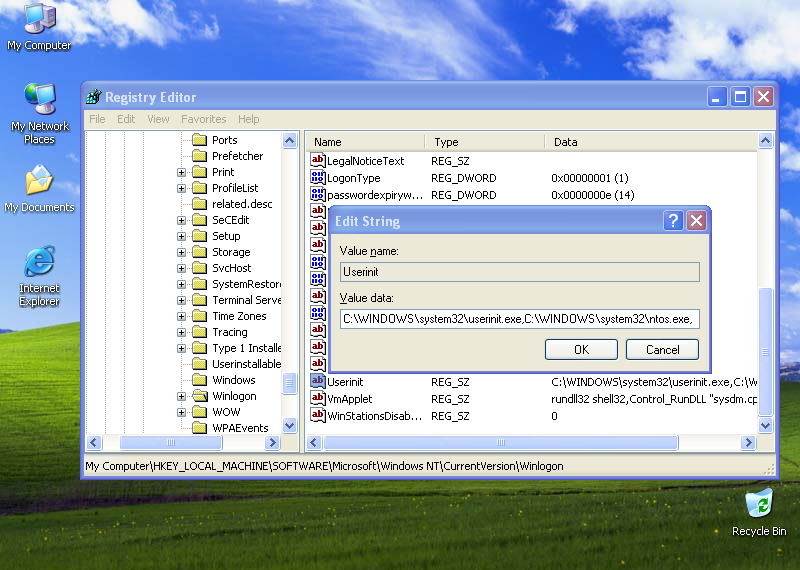The width and height of the screenshot is (800, 570).
Task: Launch Internet Explorer from the desktop
Action: (39, 276)
